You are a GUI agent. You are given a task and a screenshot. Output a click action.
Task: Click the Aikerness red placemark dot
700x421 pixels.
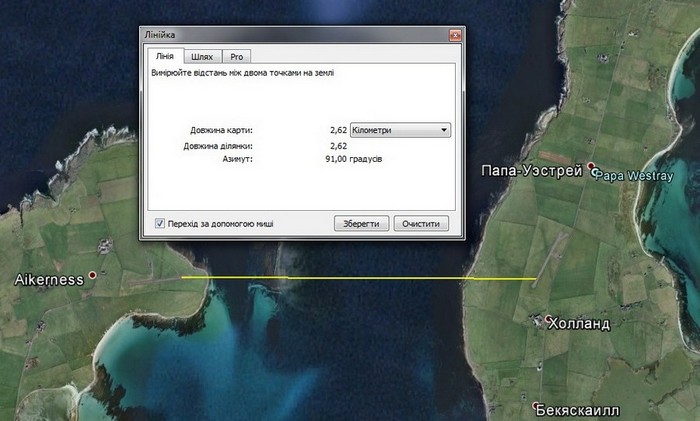coord(93,275)
